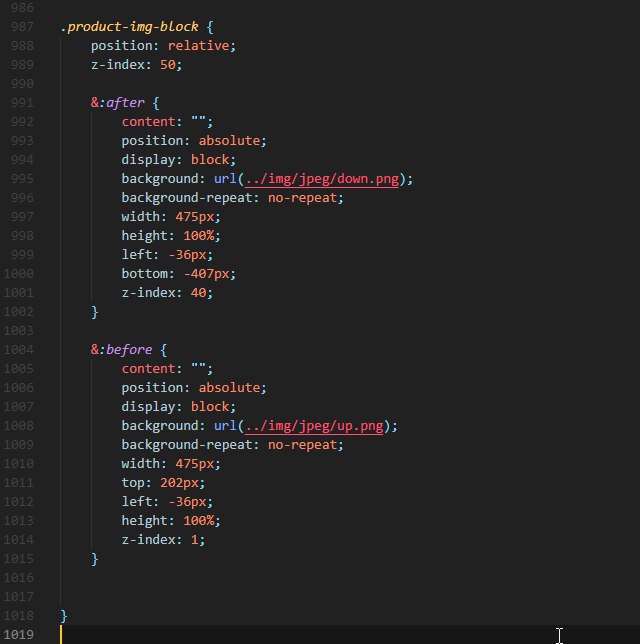Open the ../img/jpeg/down.png url link
The width and height of the screenshot is (640, 644).
[x=322, y=179]
